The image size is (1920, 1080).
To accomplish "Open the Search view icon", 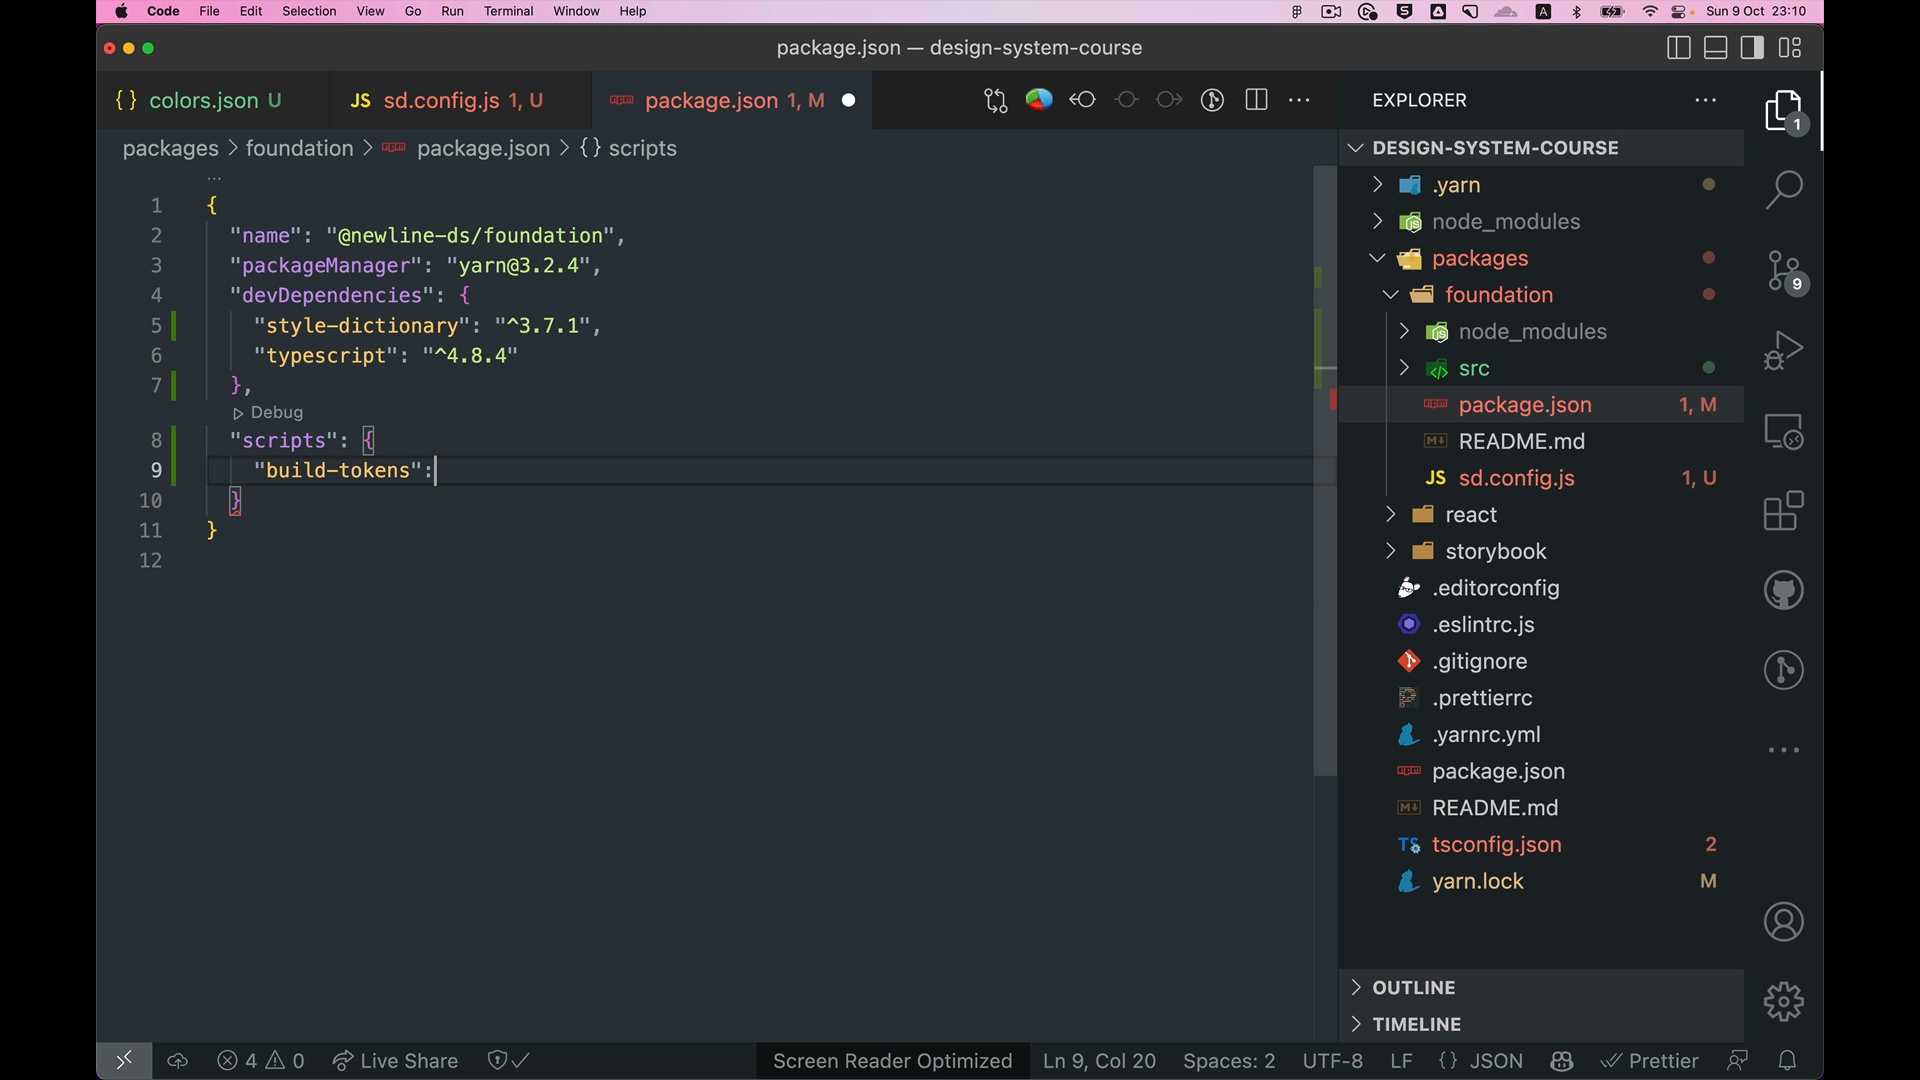I will click(x=1784, y=189).
